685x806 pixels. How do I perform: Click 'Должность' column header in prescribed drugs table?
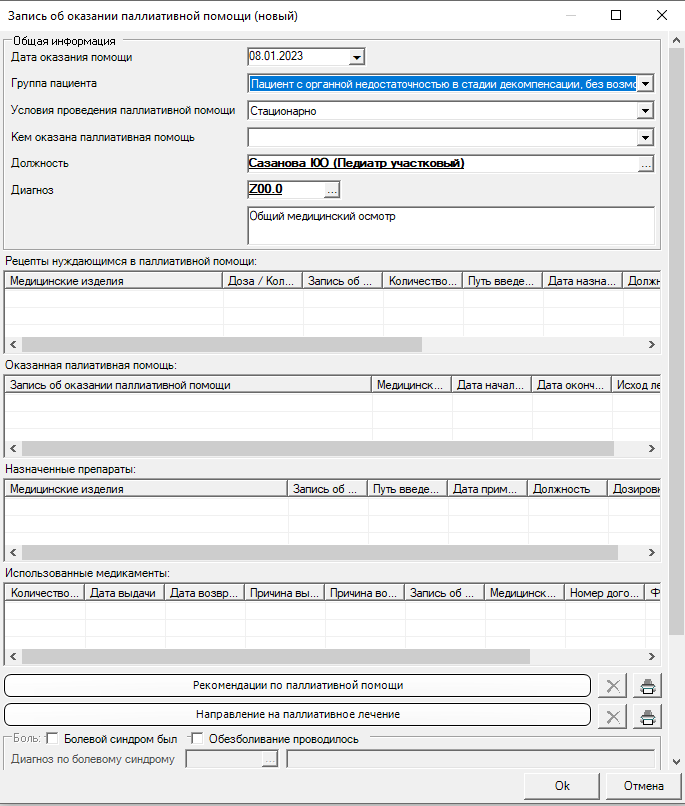pos(567,489)
